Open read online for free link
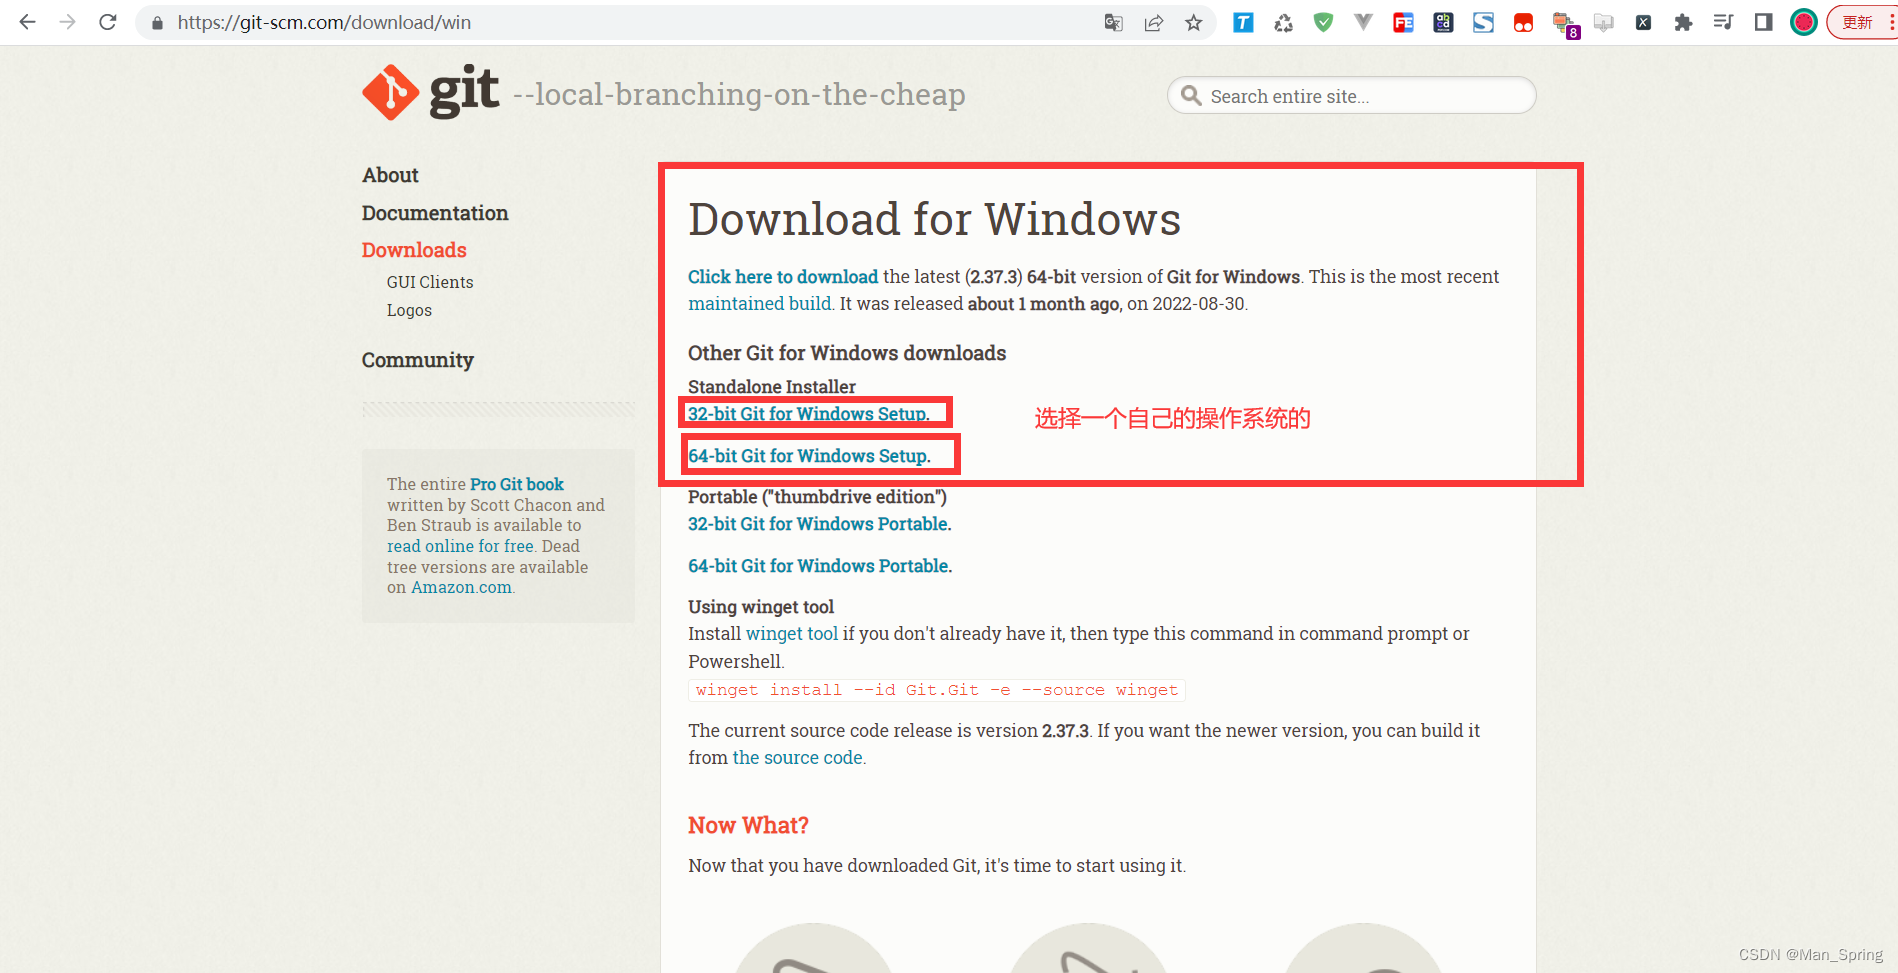 coord(460,546)
